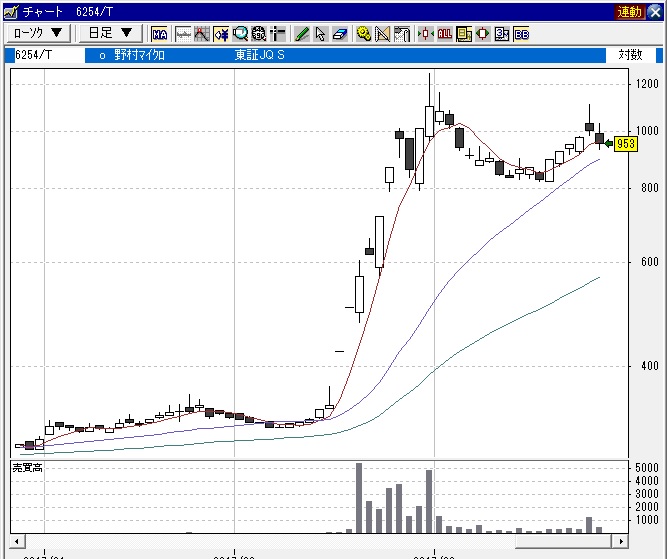This screenshot has height=559, width=667.
Task: Click the 1200 price axis label
Action: coord(647,84)
